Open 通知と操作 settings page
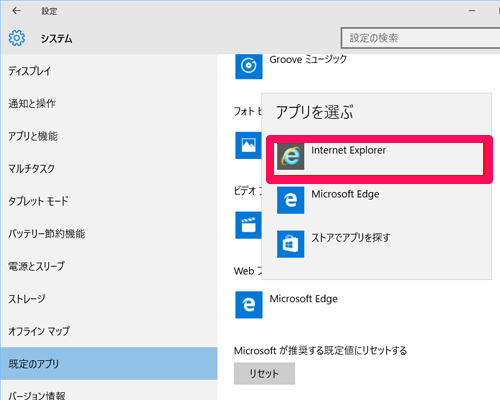The height and width of the screenshot is (400, 500). tap(109, 103)
